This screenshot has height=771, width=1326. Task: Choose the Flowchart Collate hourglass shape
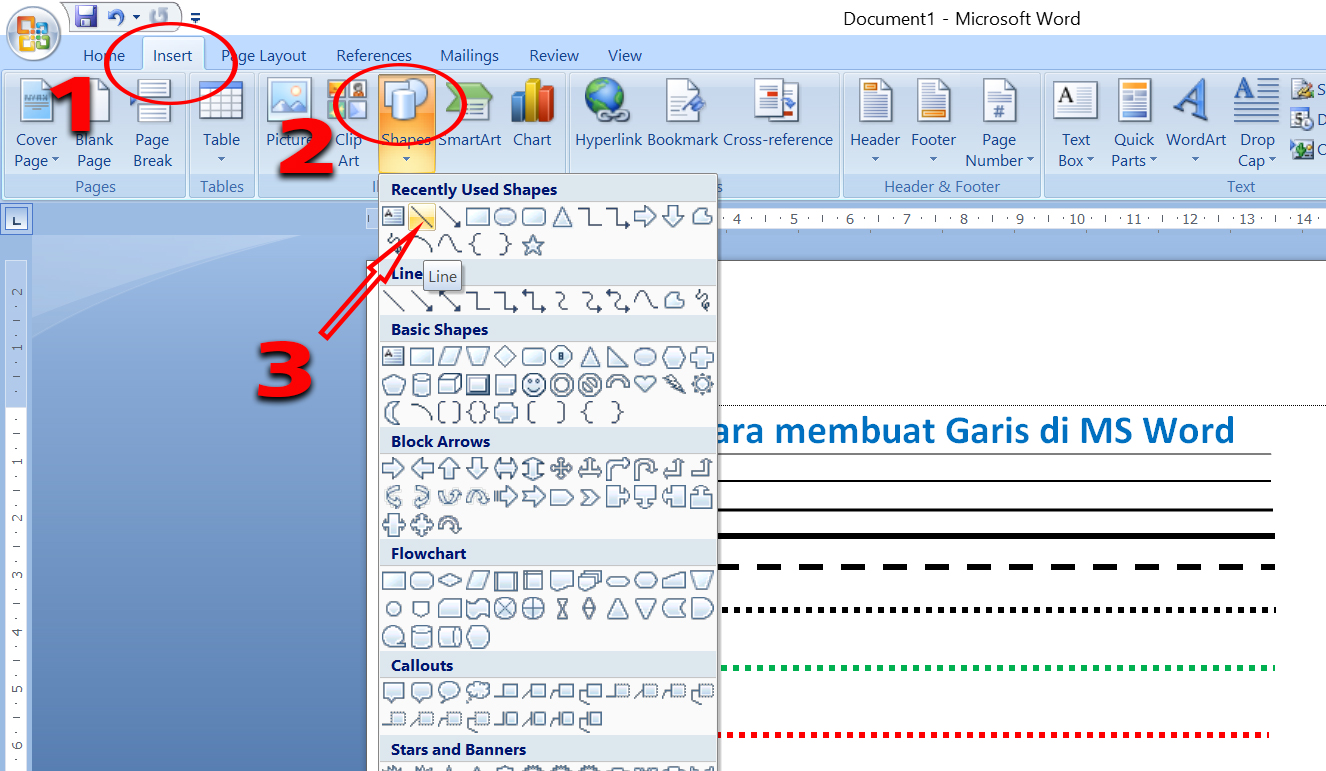coord(562,608)
